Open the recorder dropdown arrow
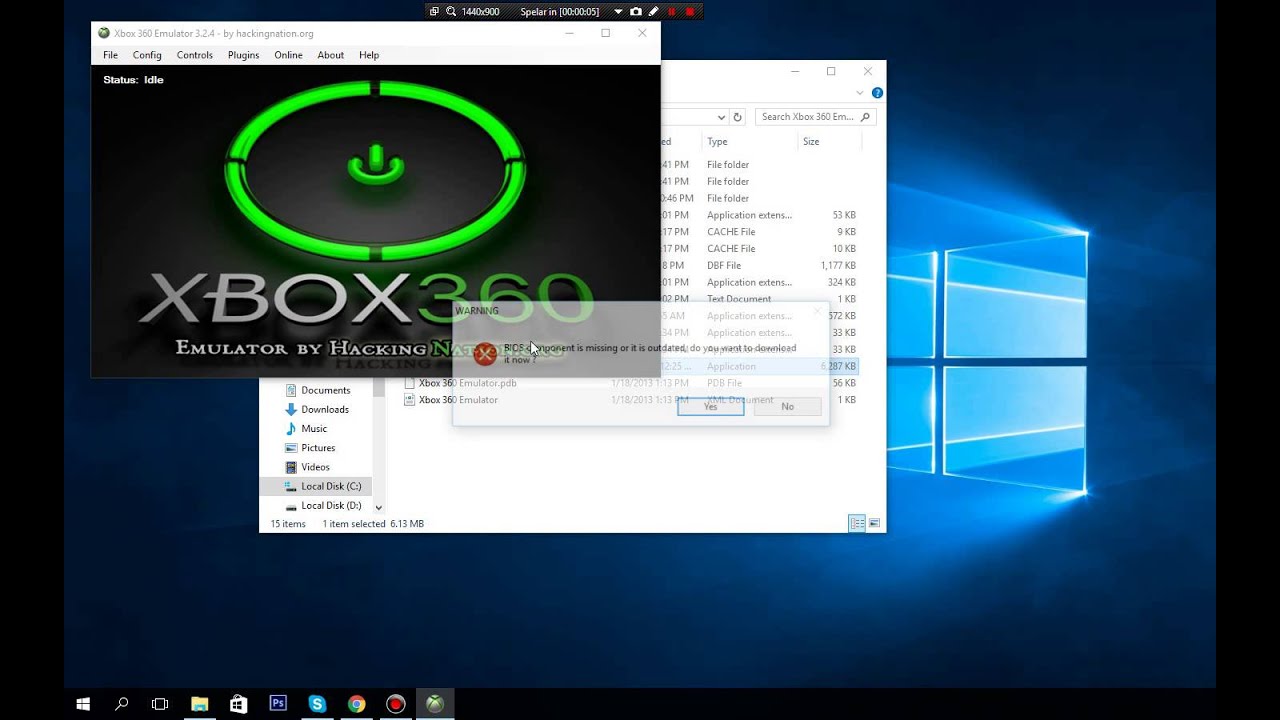1280x720 pixels. coord(618,12)
